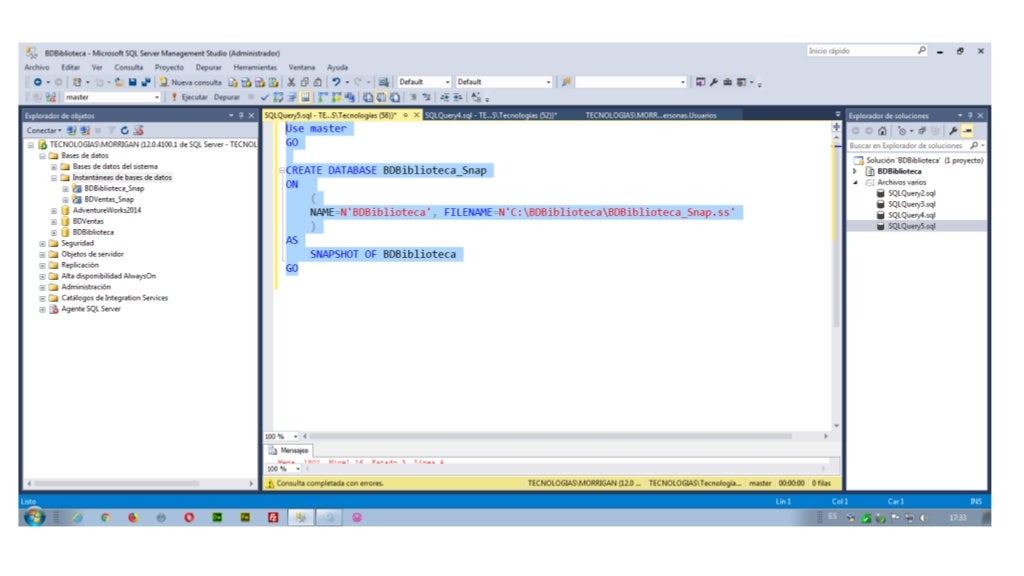Select the Agente SQL Server node

tap(91, 310)
